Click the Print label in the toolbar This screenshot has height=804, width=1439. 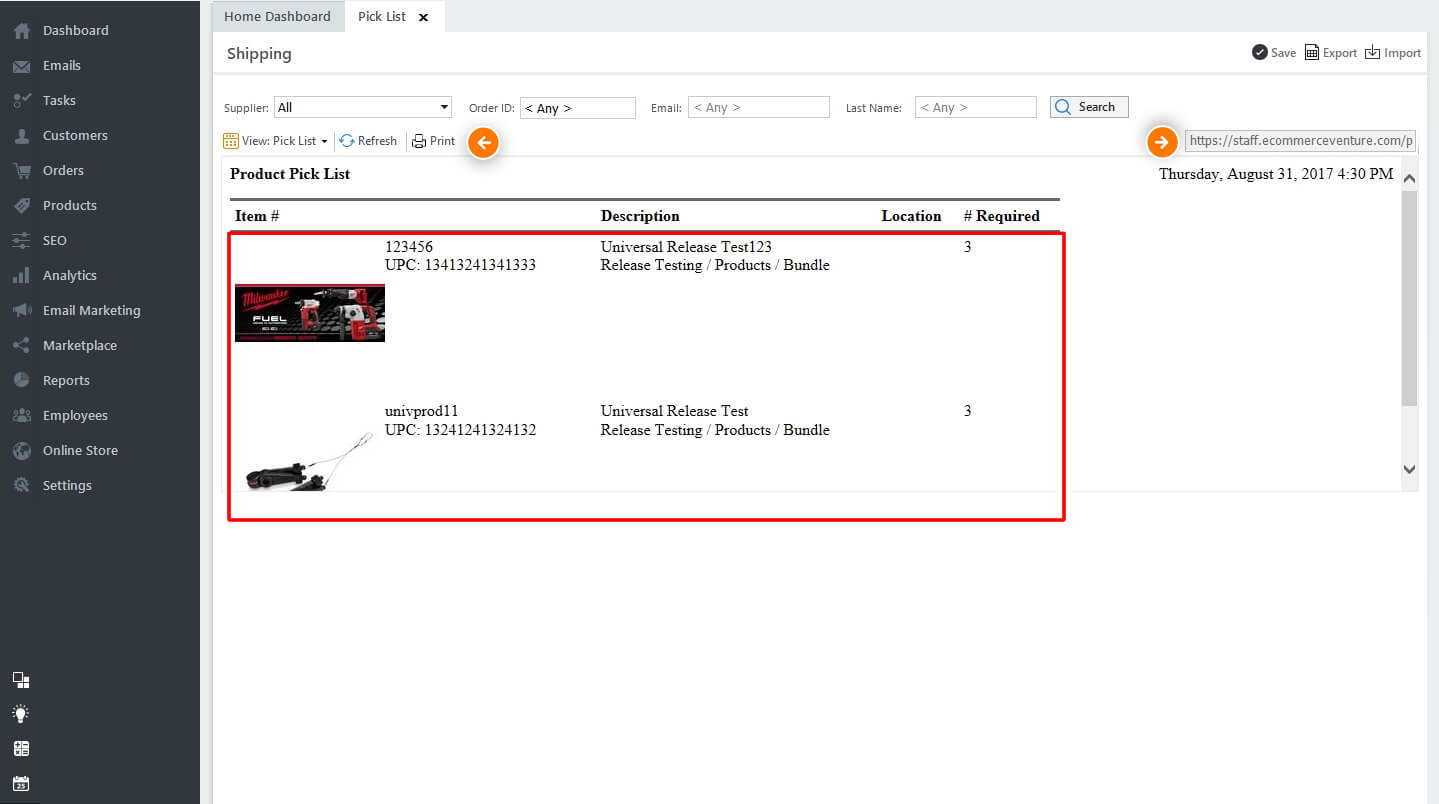pos(442,141)
